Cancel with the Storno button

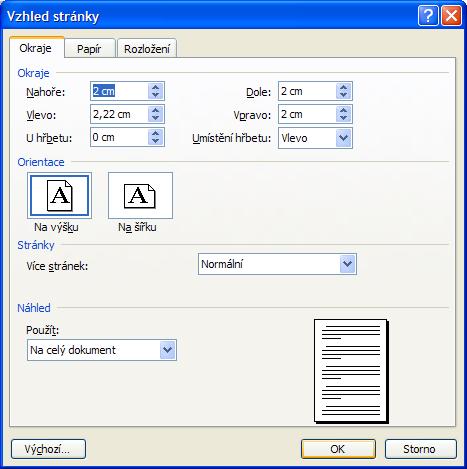point(420,449)
